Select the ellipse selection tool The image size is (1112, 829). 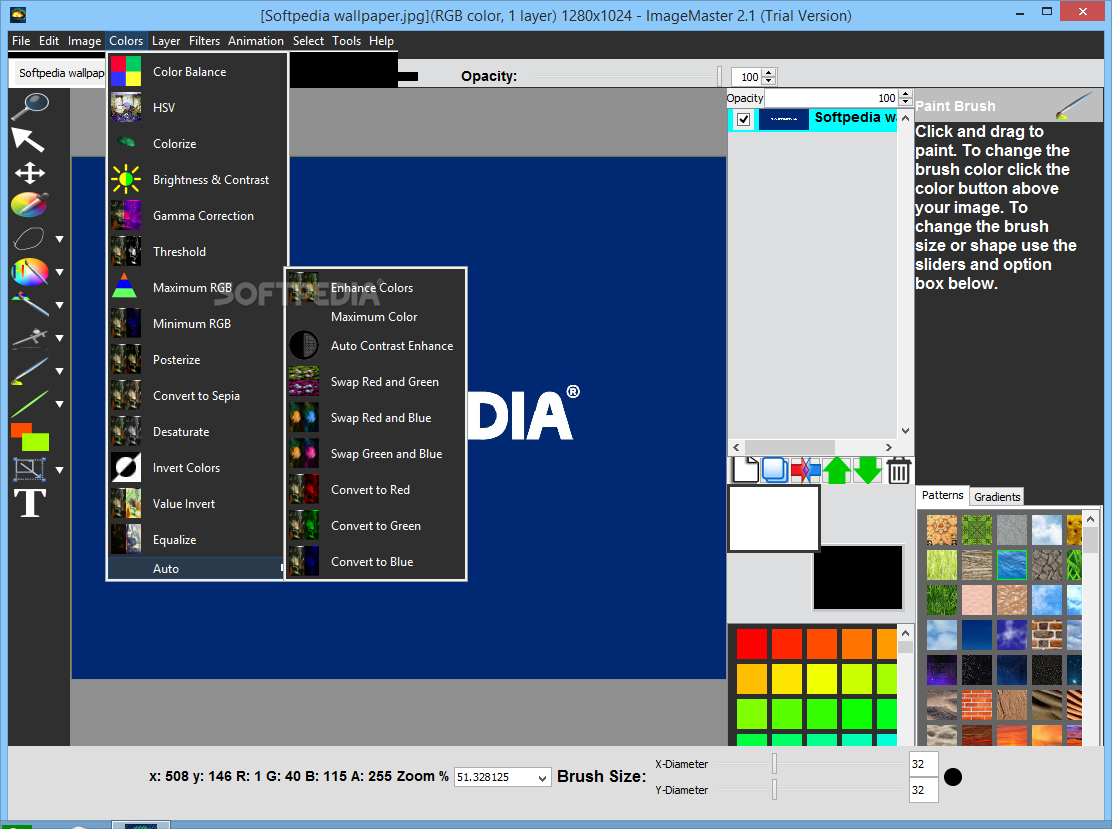click(28, 238)
